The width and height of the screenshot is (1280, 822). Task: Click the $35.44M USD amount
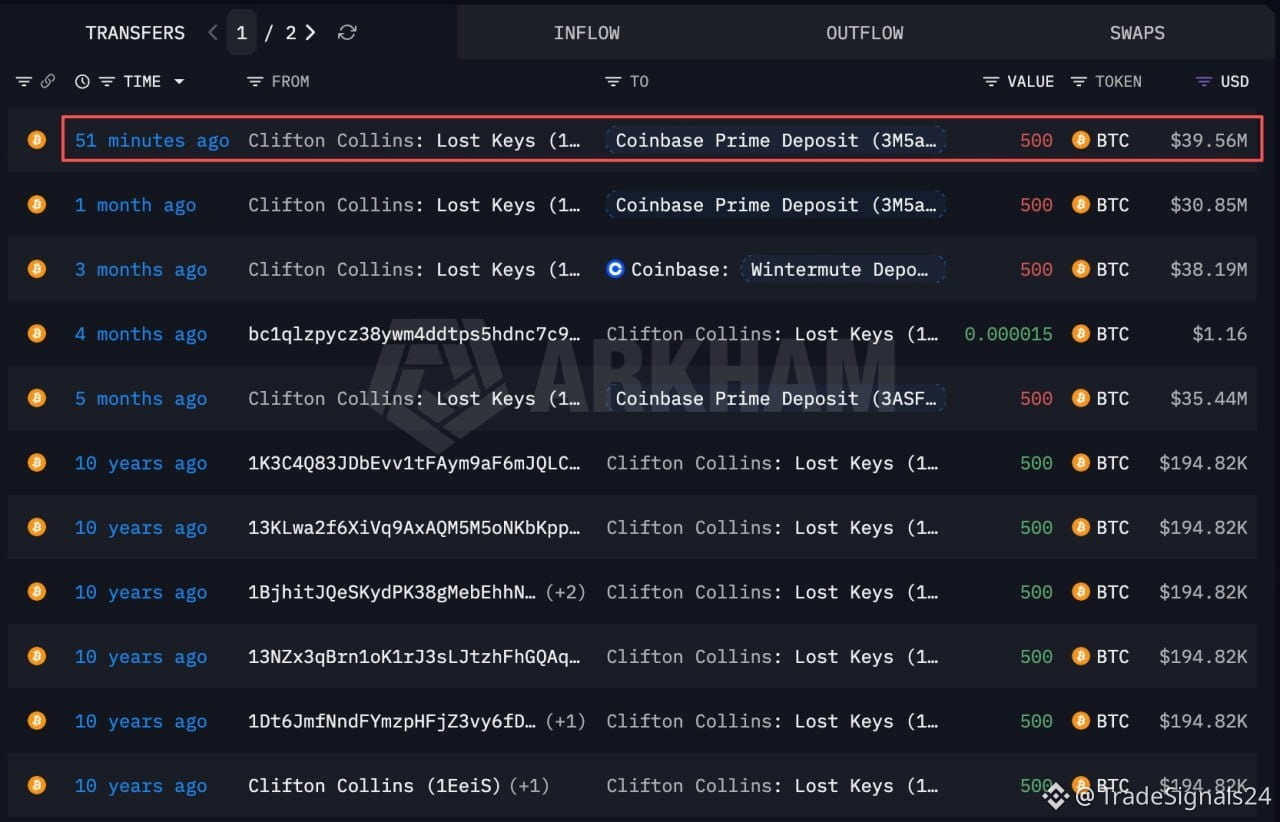click(x=1209, y=399)
